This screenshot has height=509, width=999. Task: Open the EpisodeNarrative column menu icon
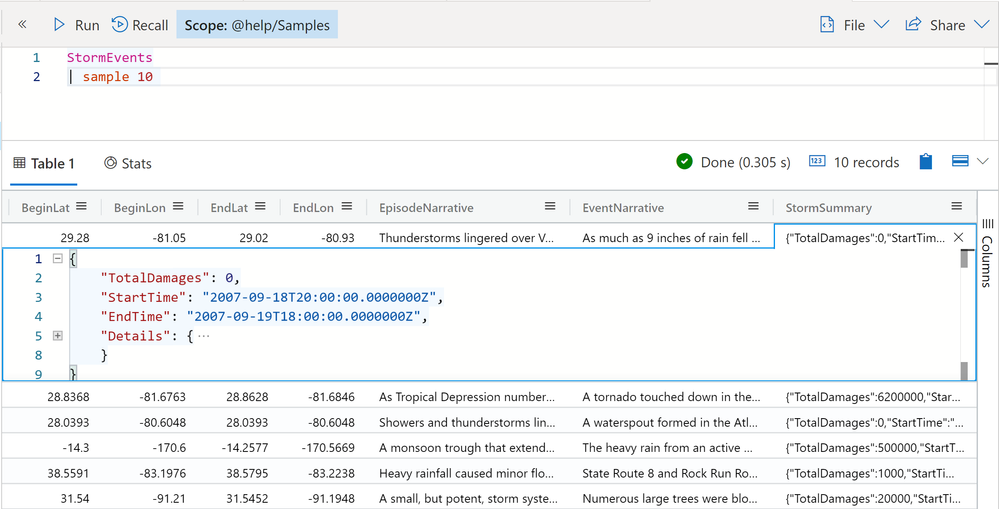click(x=550, y=207)
